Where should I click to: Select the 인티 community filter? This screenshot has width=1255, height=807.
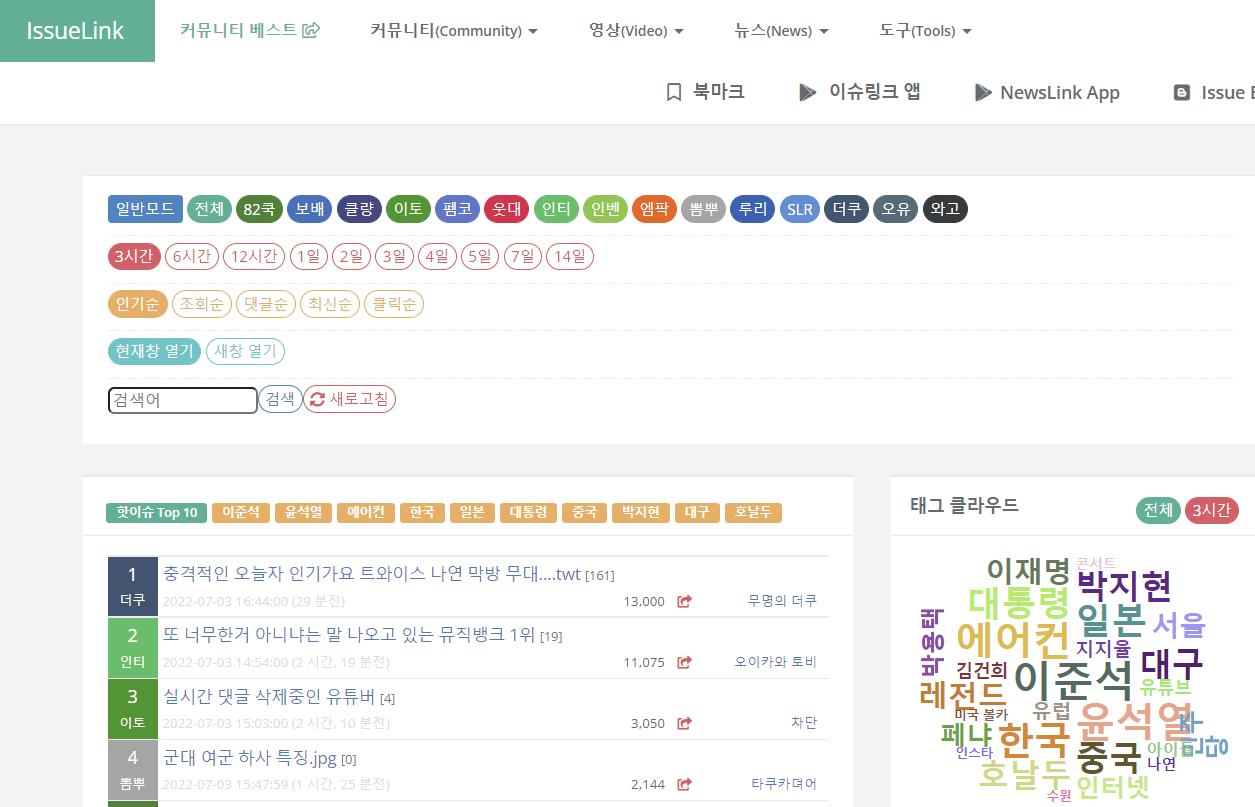coord(556,209)
